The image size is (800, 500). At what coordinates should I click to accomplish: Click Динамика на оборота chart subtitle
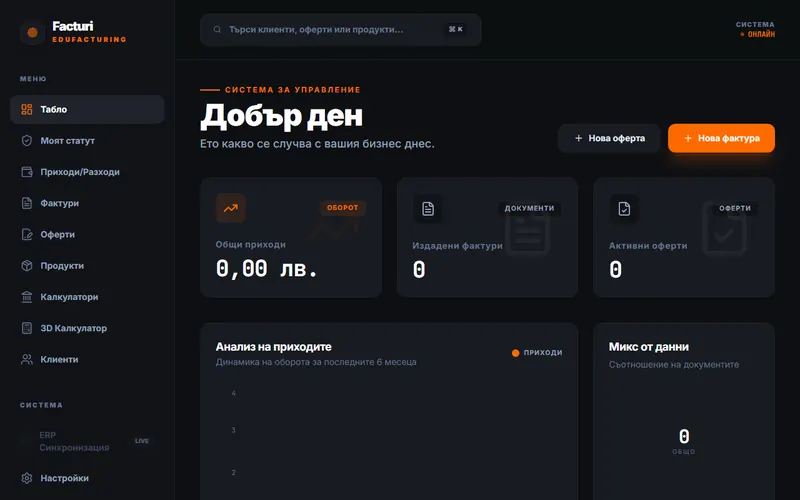pyautogui.click(x=316, y=362)
